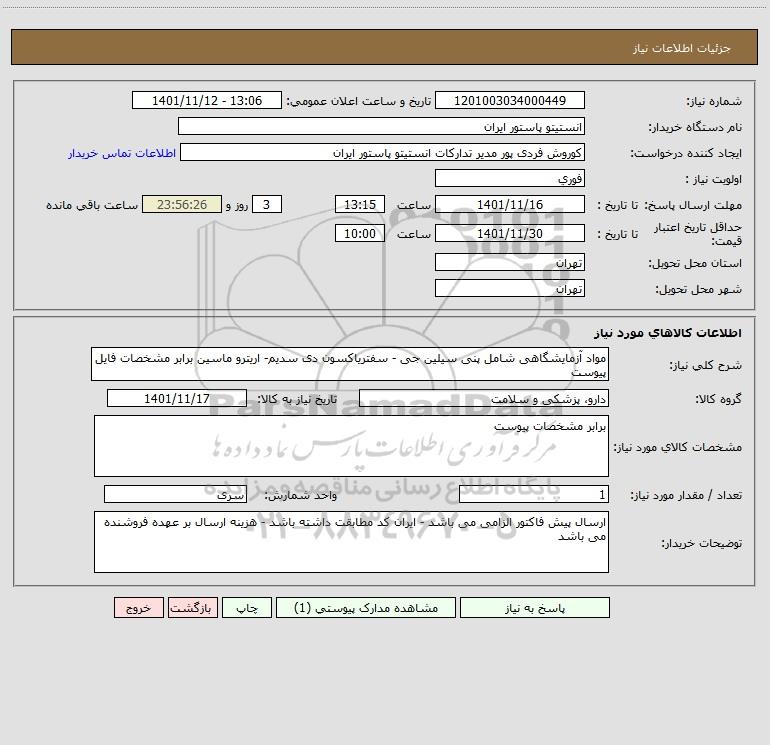Click goods group field دارو، پزشکی و سلامت
770x745 pixels.
point(484,398)
